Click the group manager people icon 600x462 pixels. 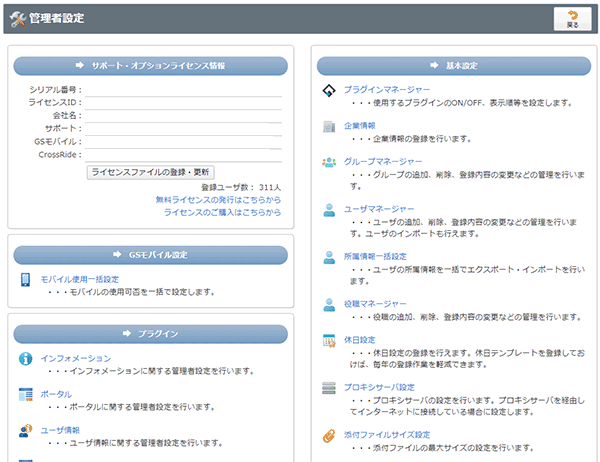click(329, 163)
